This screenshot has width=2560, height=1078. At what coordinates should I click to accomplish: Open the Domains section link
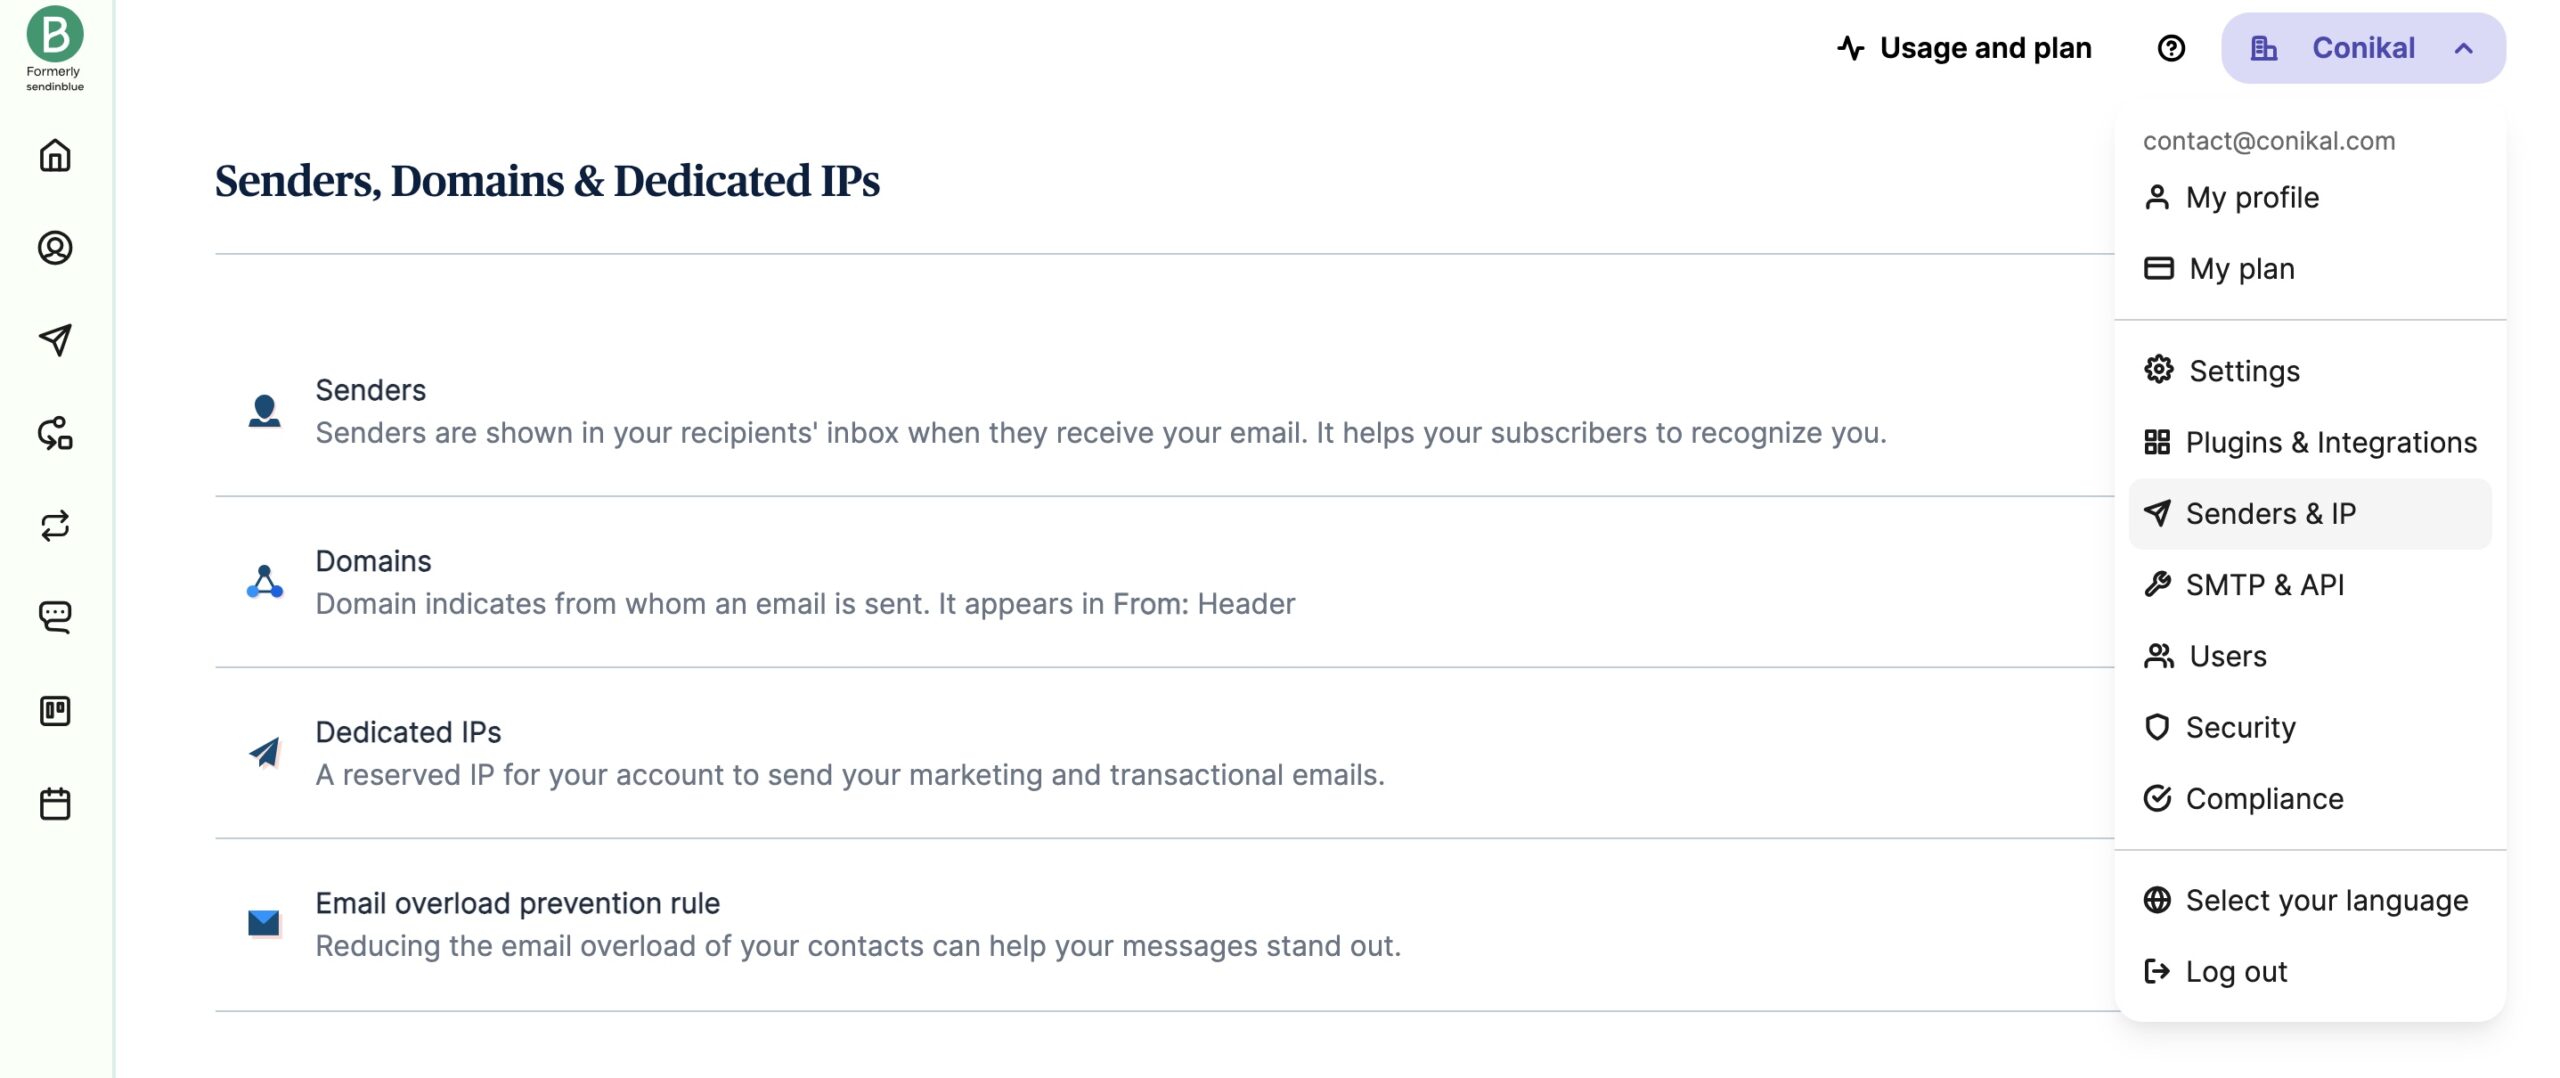coord(373,561)
